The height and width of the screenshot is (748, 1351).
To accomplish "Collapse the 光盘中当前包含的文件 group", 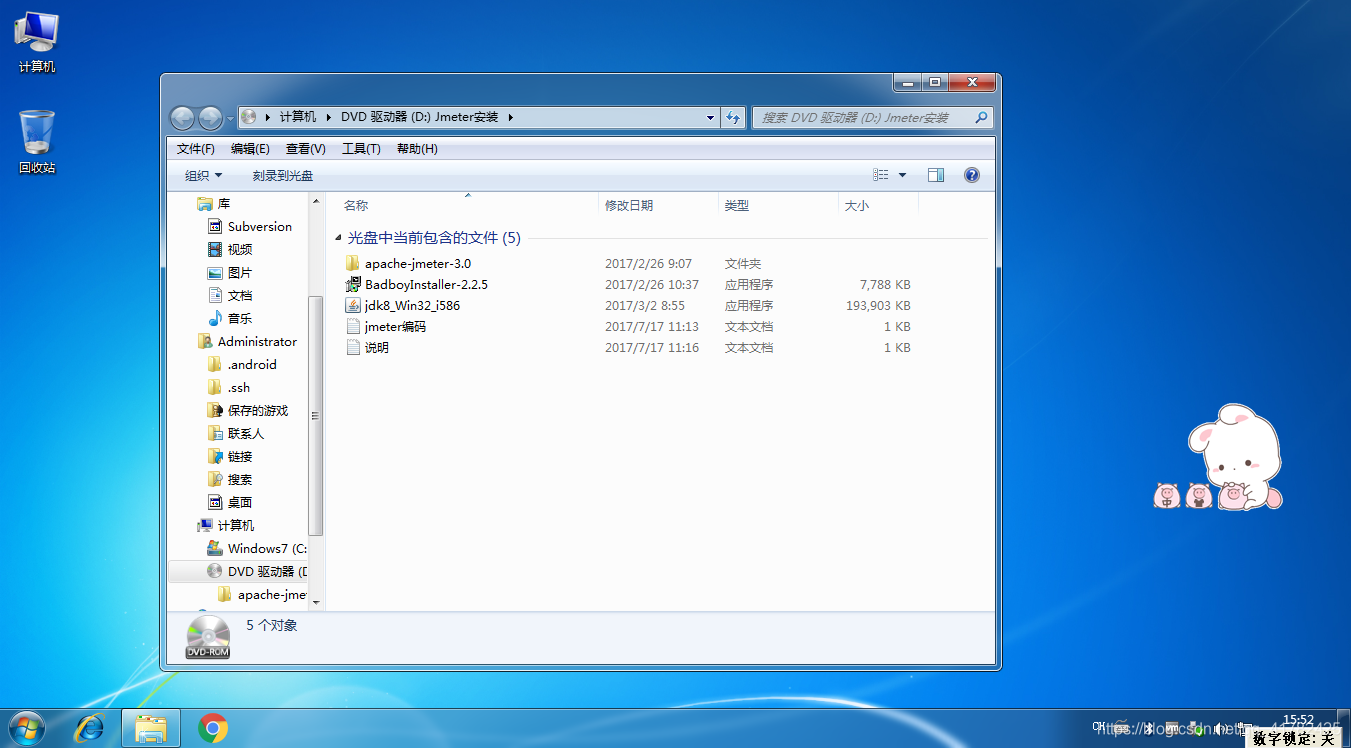I will pyautogui.click(x=338, y=238).
